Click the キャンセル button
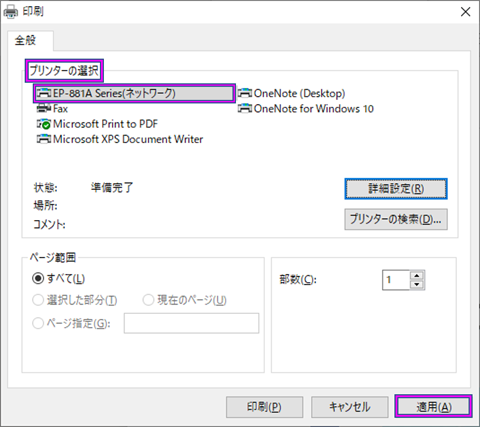The height and width of the screenshot is (427, 480). [350, 407]
